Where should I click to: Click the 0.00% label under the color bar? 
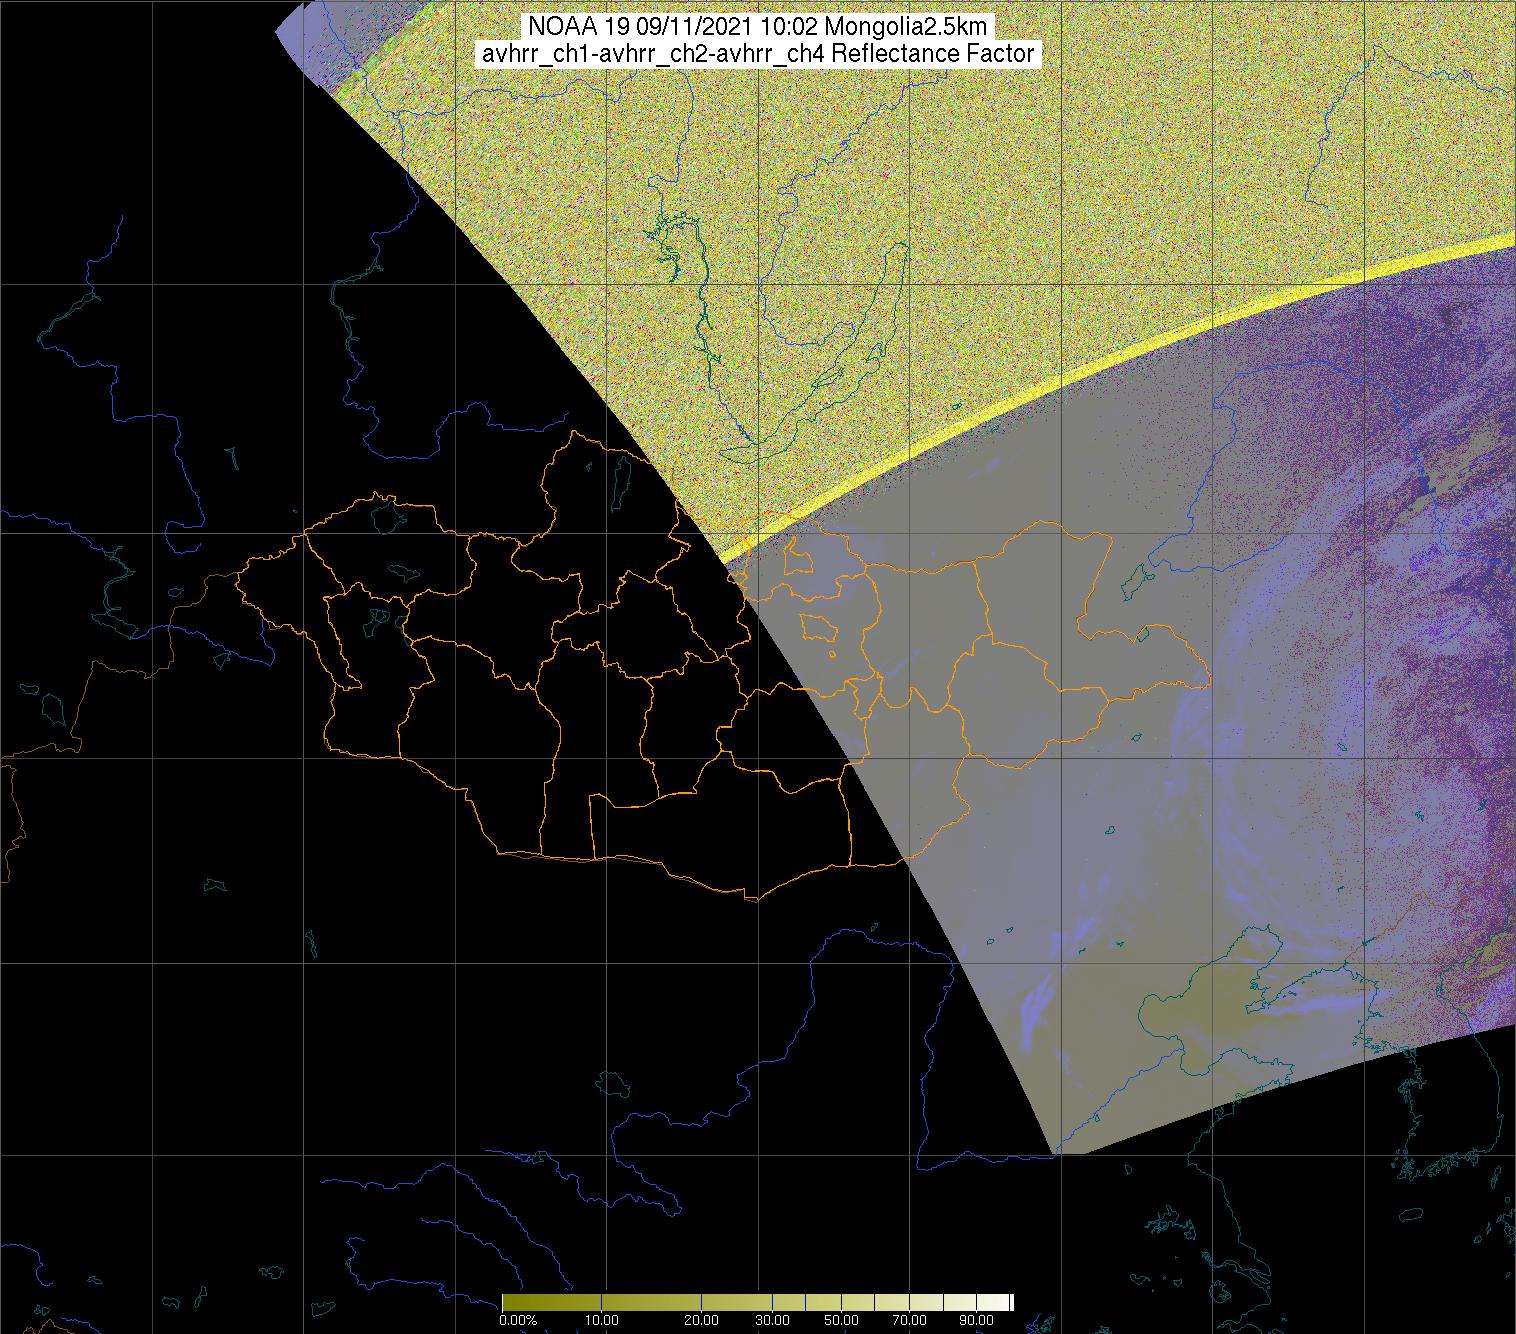pyautogui.click(x=517, y=1320)
